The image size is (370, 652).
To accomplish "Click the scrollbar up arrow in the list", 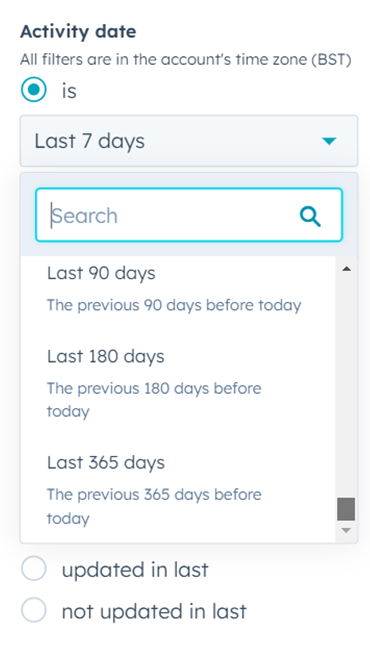I will (346, 269).
